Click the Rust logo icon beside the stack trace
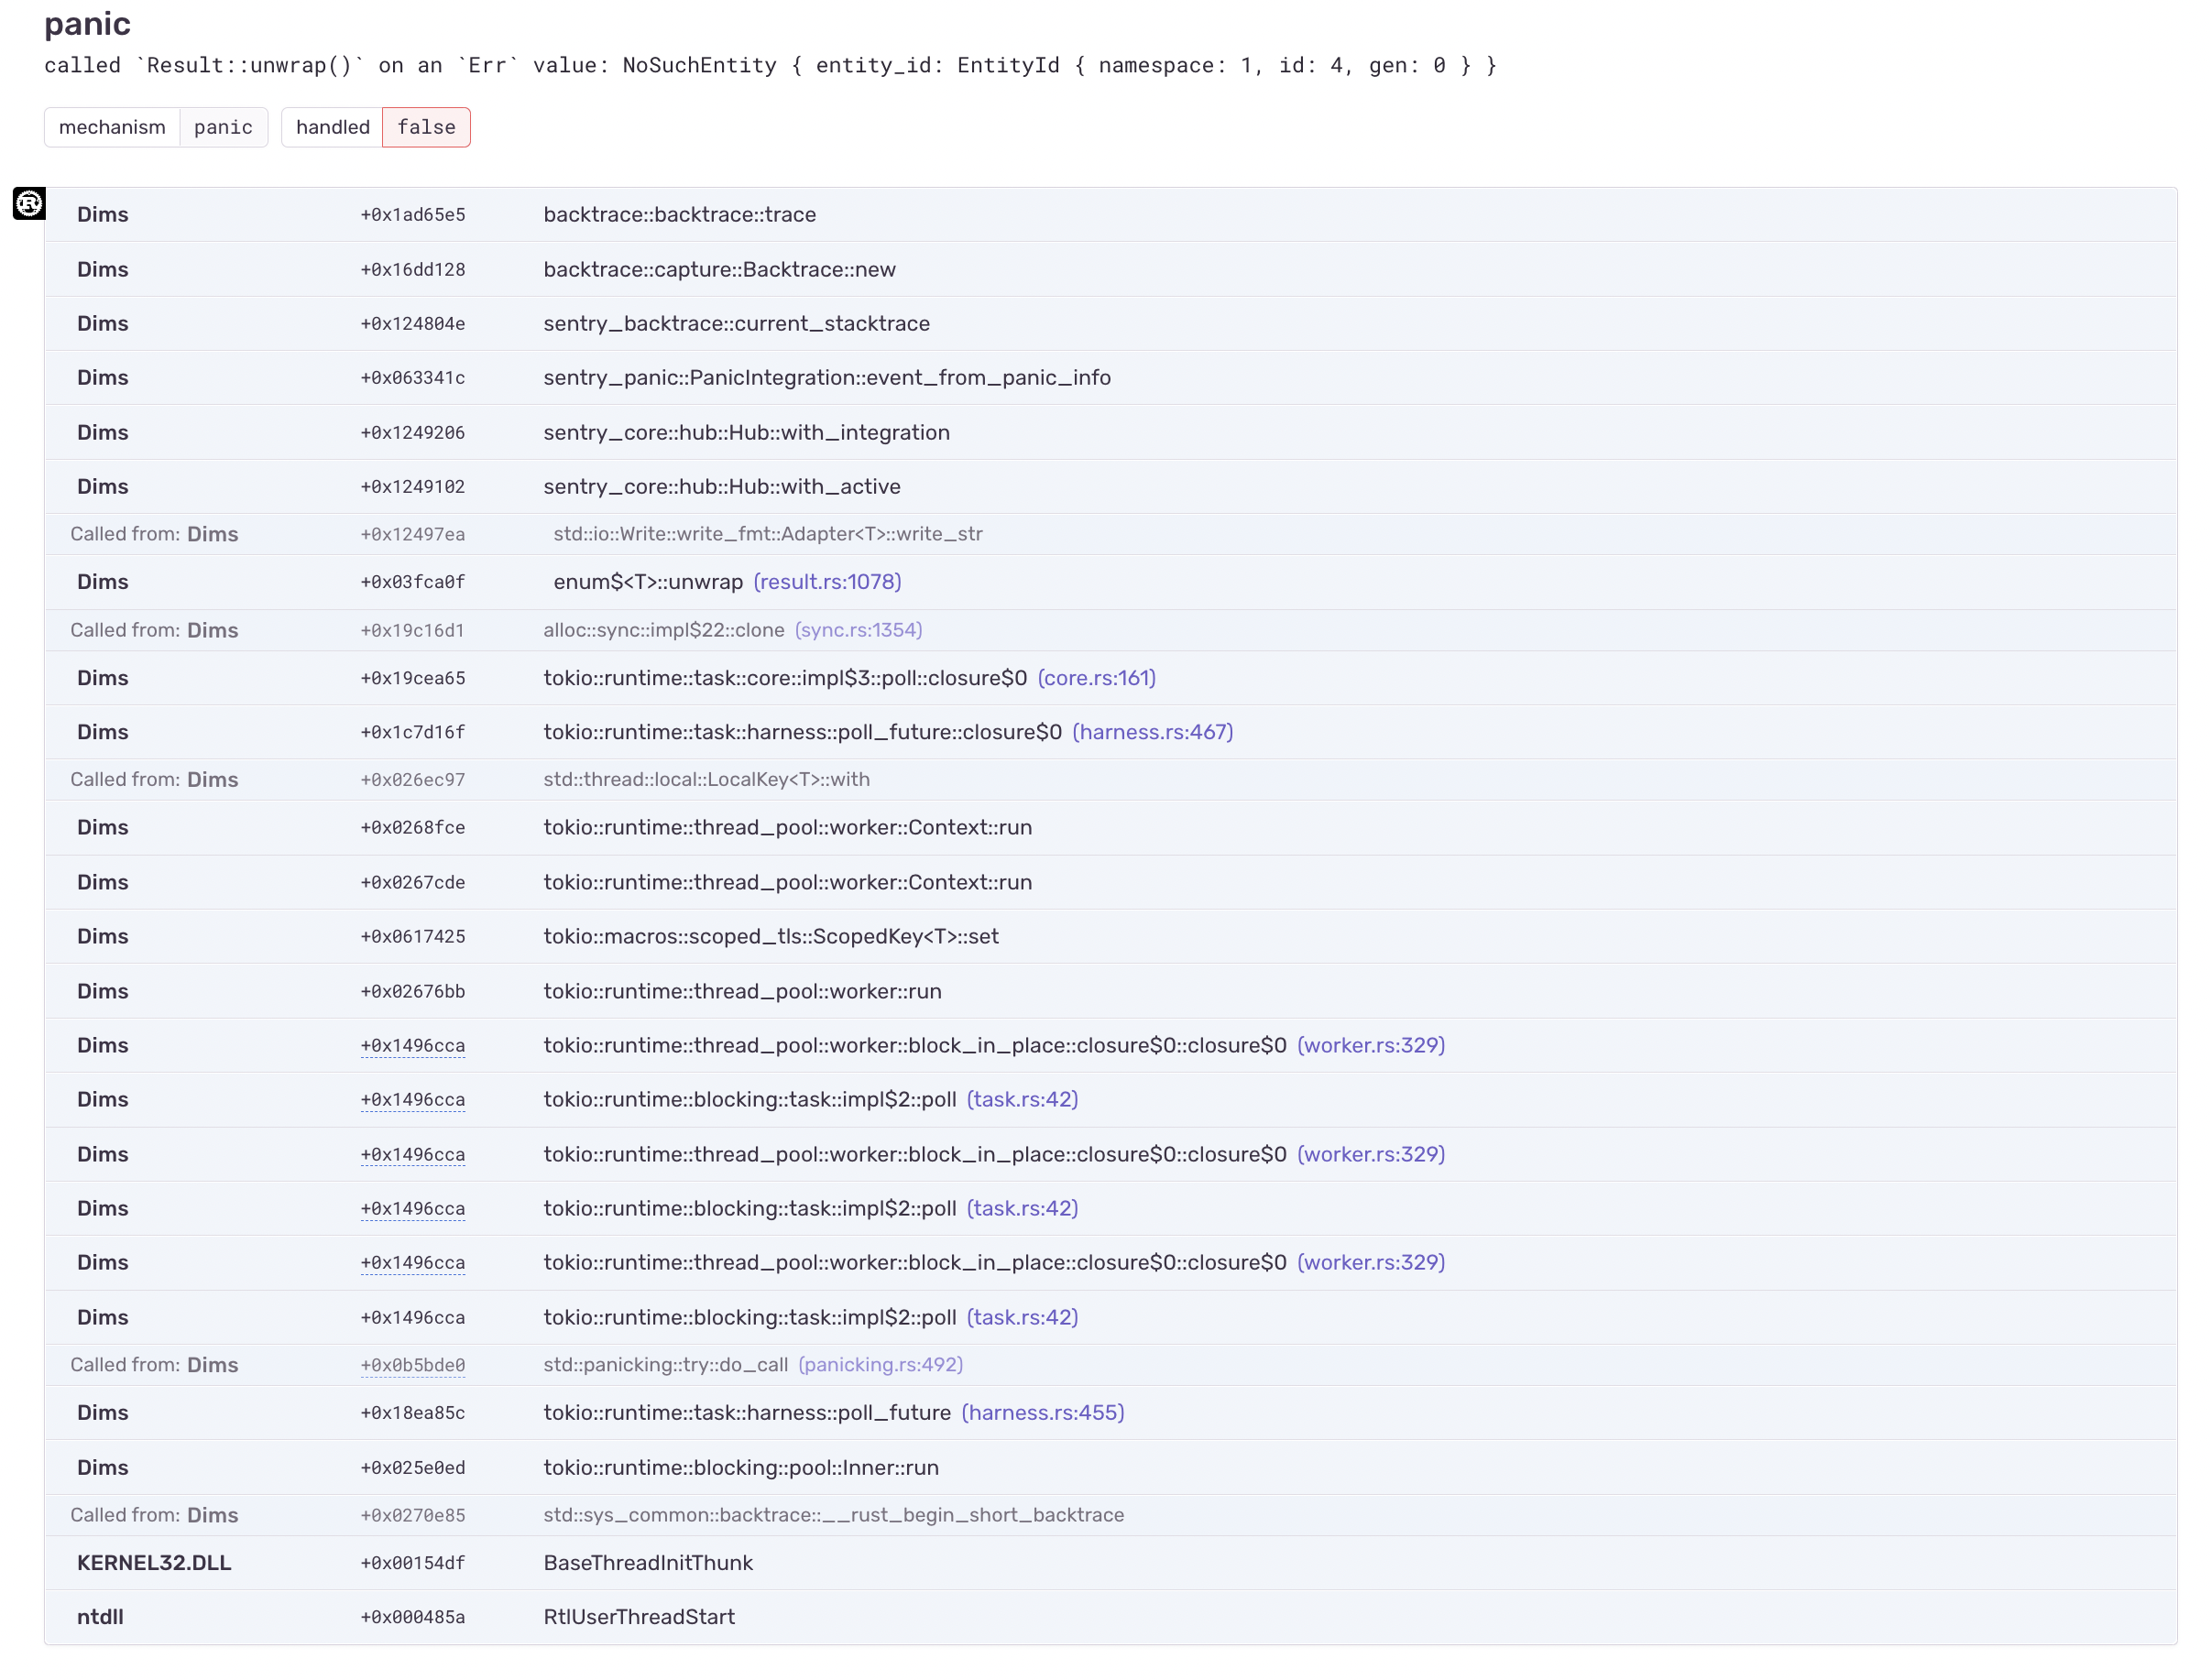The image size is (2210, 1680). (28, 203)
